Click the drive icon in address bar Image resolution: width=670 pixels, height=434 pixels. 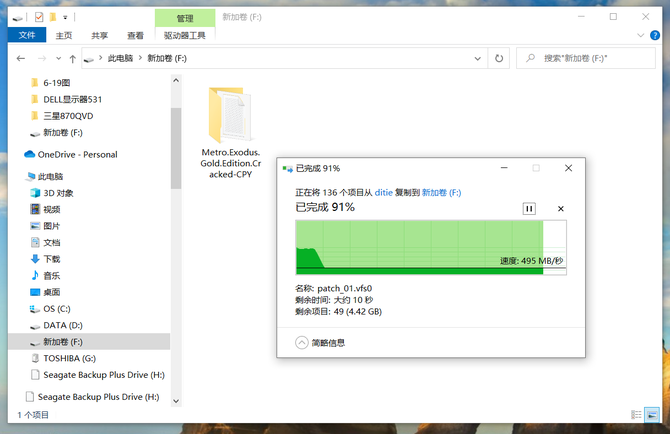point(88,59)
